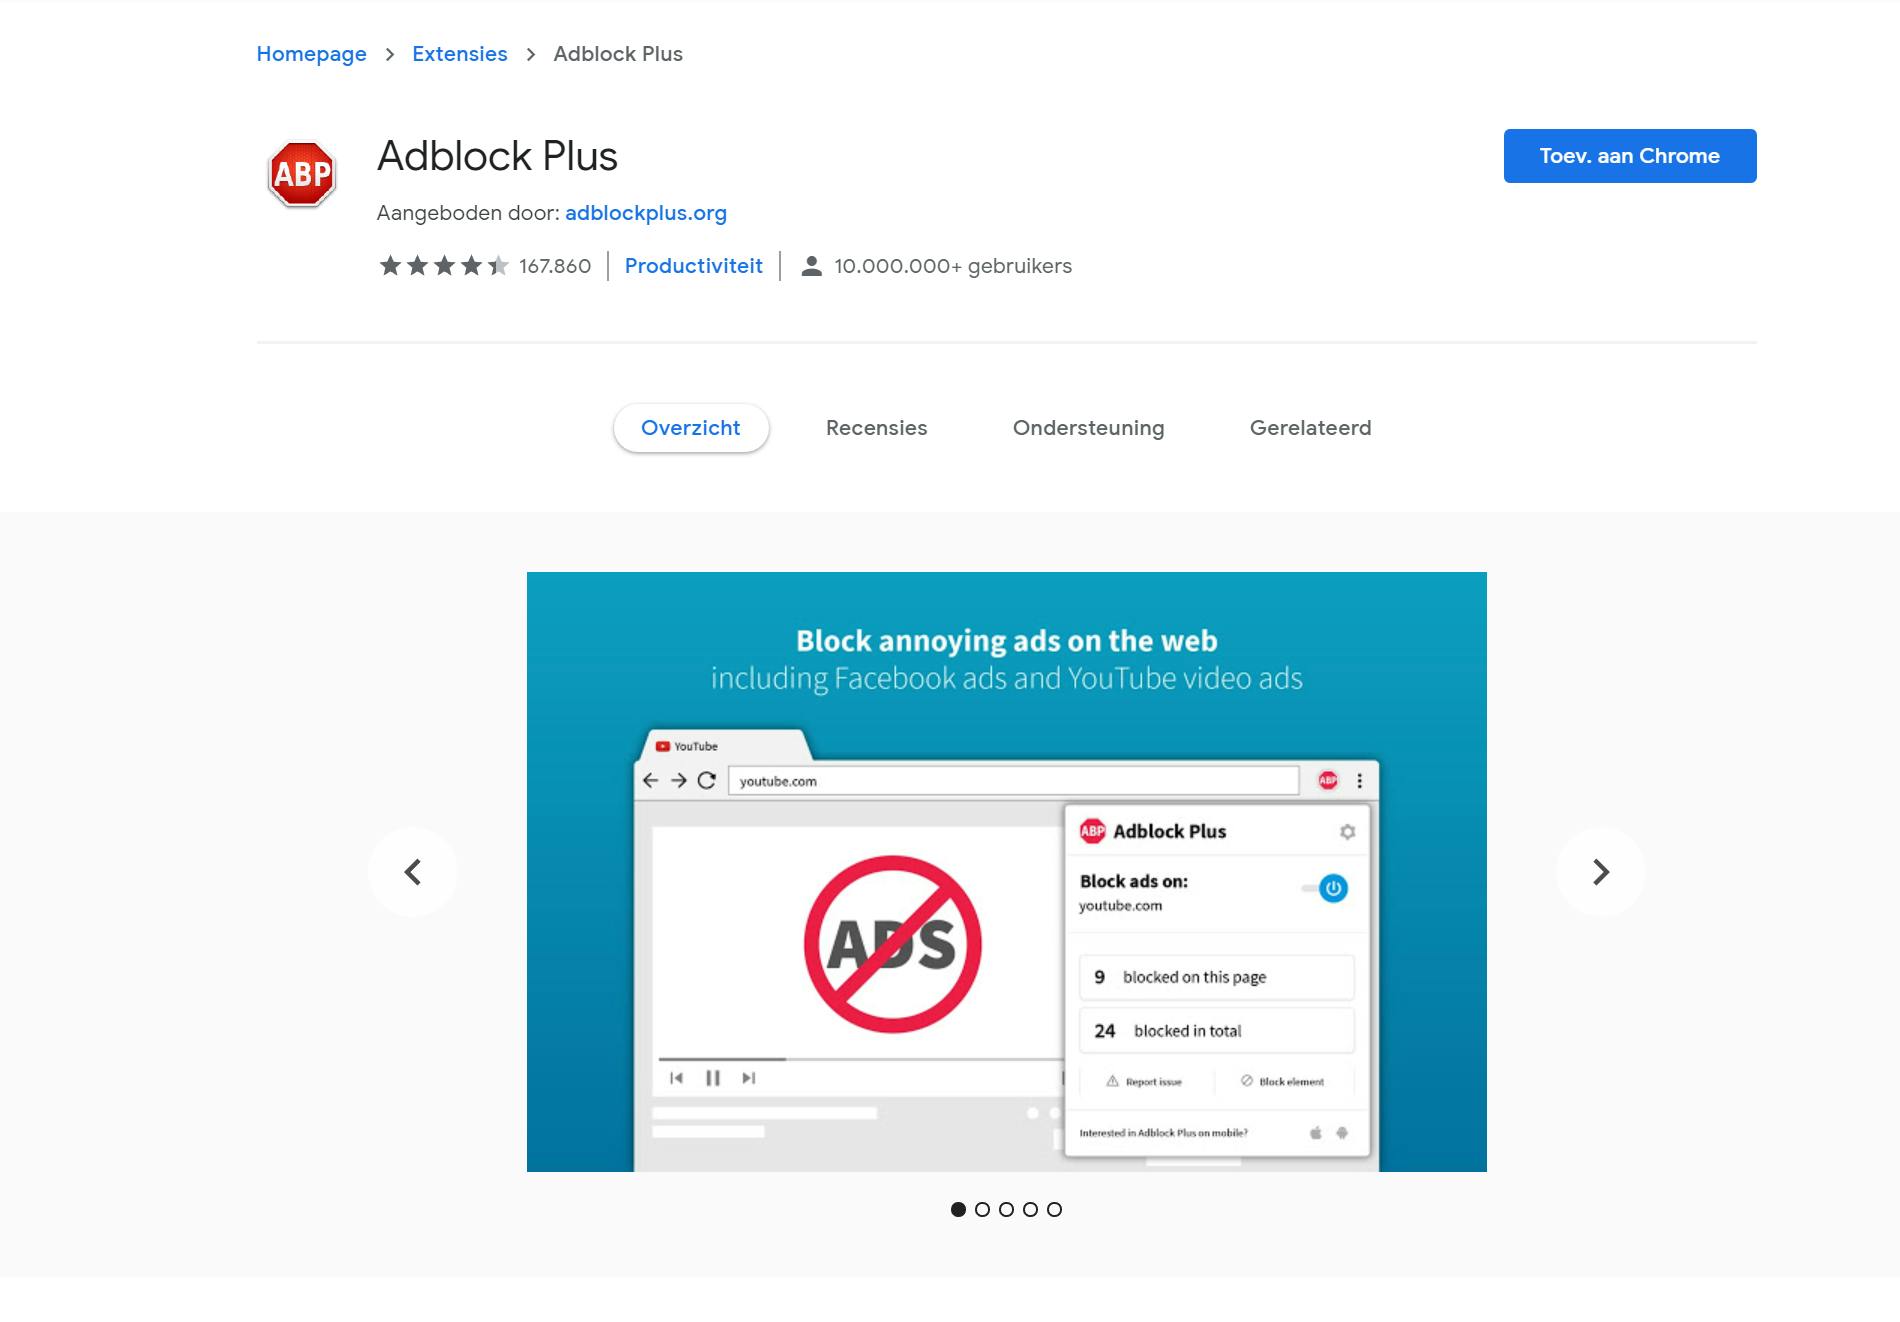
Task: Click the users person icon
Action: pos(812,266)
